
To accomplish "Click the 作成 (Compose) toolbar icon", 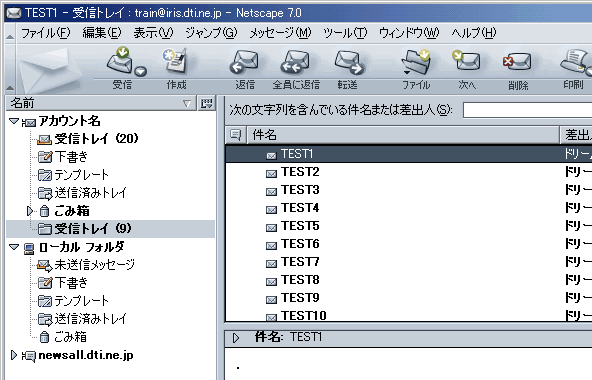I will [x=176, y=61].
